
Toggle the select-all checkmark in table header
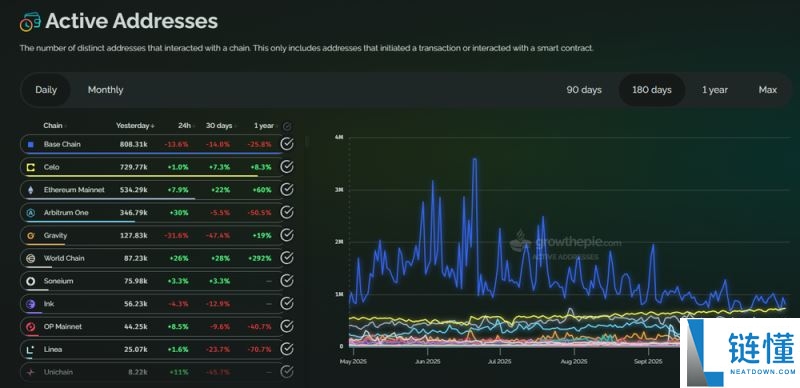[287, 126]
